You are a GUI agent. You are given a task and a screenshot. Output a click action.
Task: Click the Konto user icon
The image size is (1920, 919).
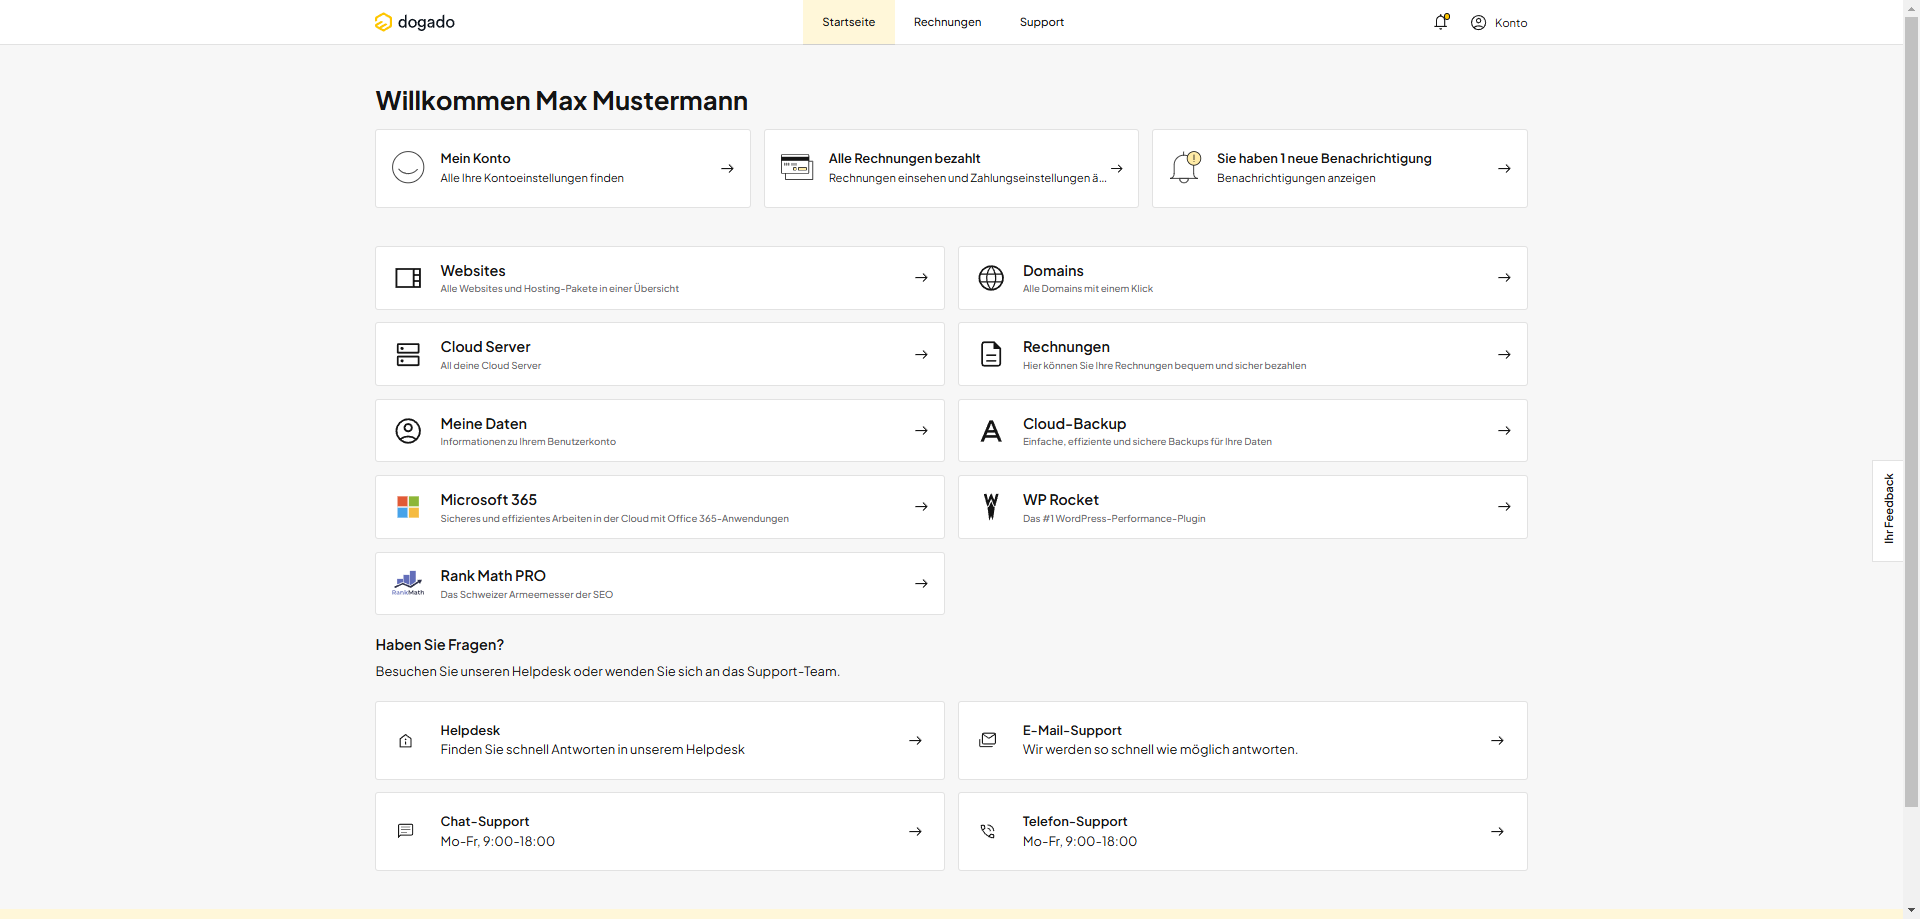pos(1478,22)
